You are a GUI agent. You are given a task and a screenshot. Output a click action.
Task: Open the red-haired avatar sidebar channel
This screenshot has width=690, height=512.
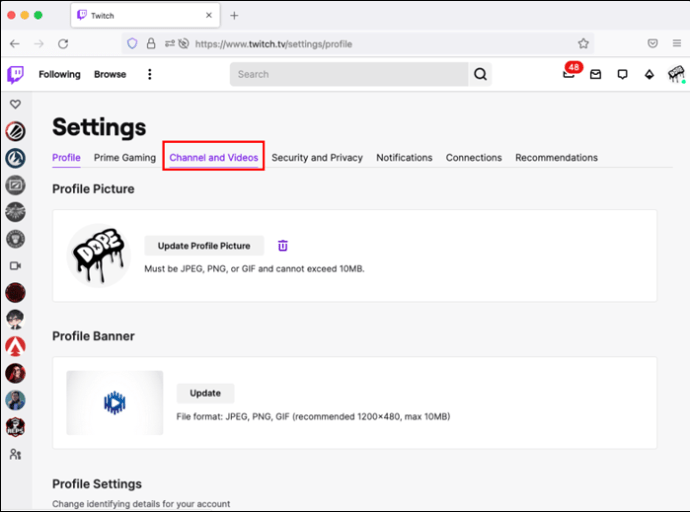[x=15, y=373]
